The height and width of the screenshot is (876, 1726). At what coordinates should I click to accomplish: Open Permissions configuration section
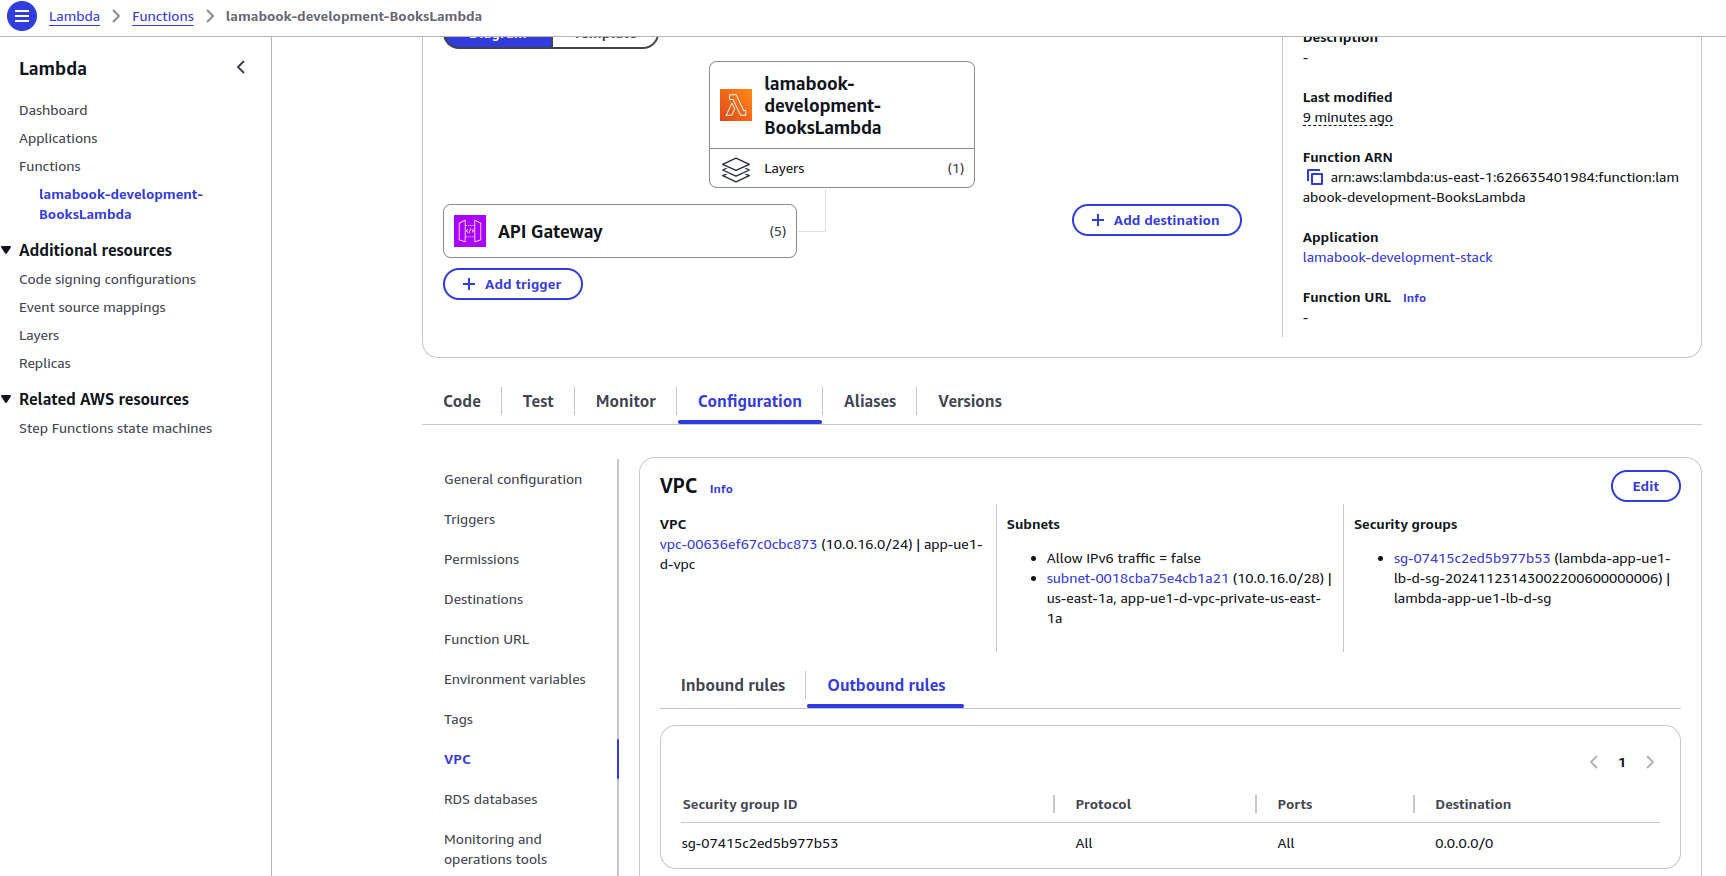(482, 559)
